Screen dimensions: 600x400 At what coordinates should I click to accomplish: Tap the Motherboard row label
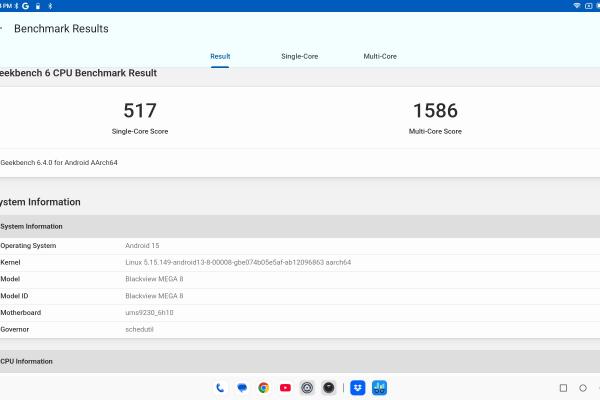(21, 313)
